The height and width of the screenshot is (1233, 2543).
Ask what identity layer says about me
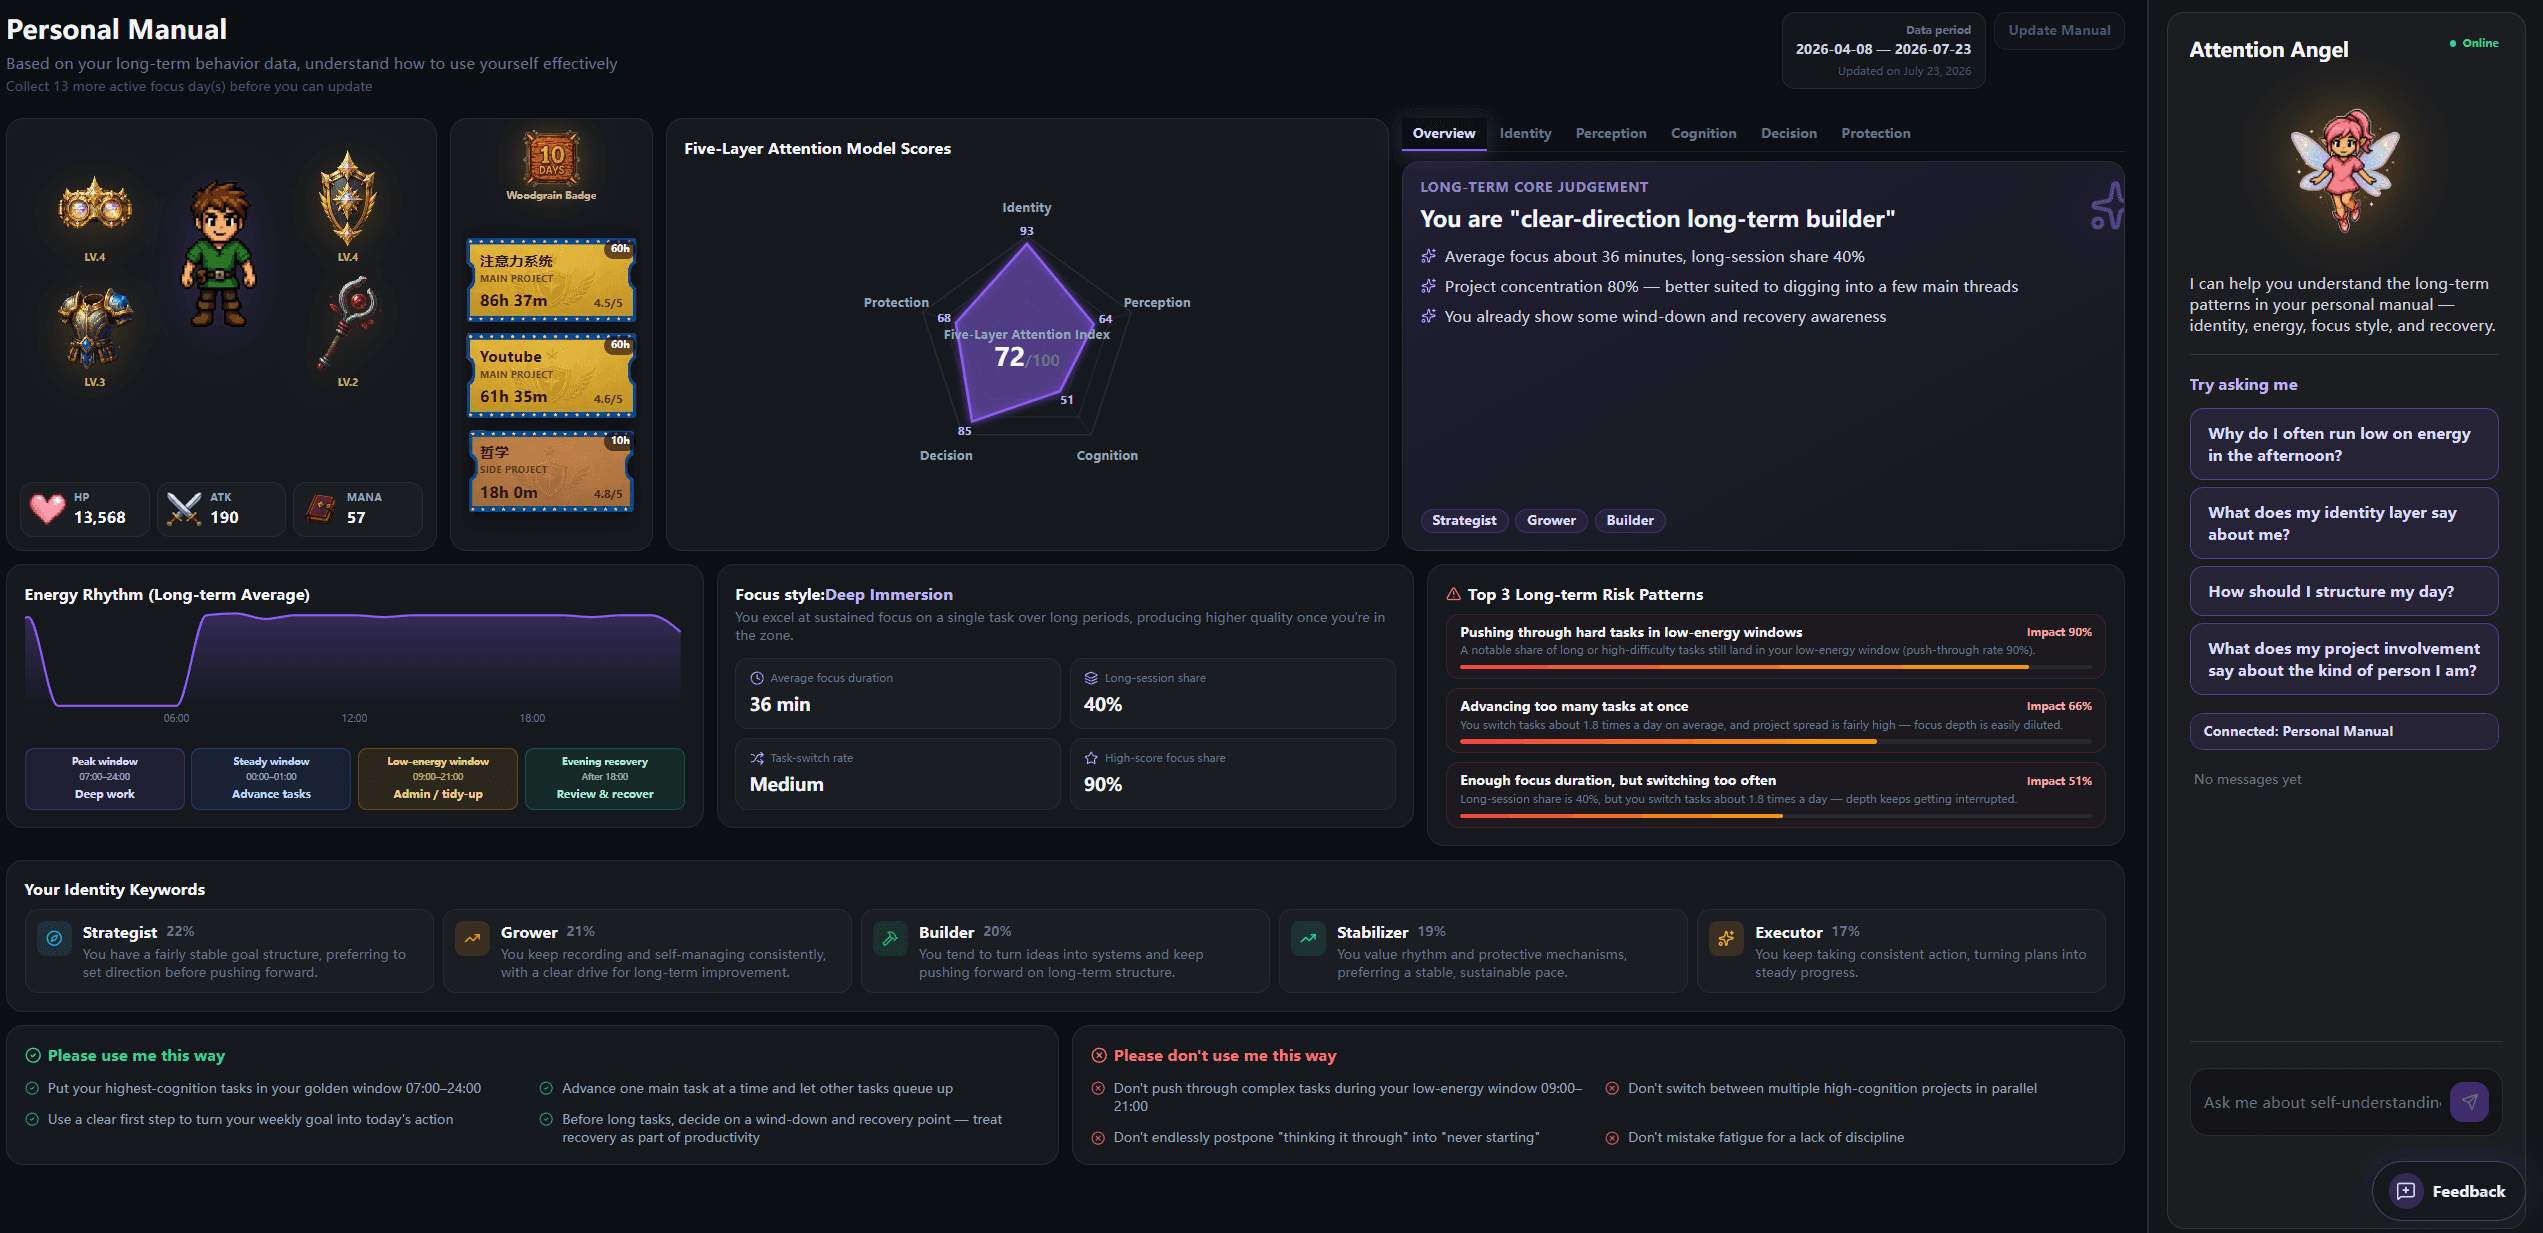click(2343, 523)
